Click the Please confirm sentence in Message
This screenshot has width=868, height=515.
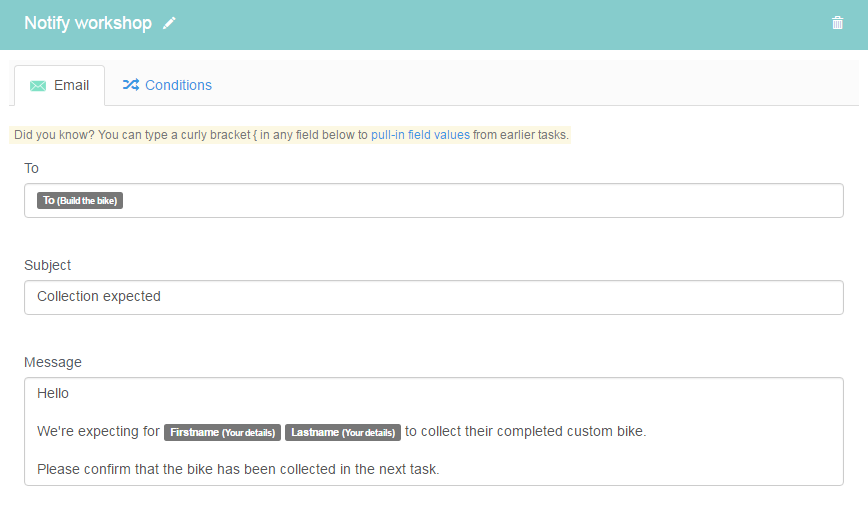238,470
